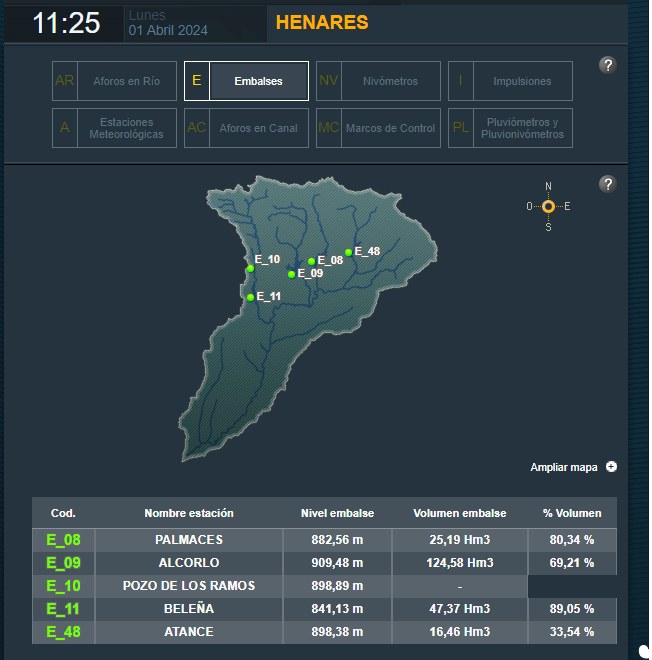
Task: Open the Marcos de Control filter
Action: click(x=378, y=128)
